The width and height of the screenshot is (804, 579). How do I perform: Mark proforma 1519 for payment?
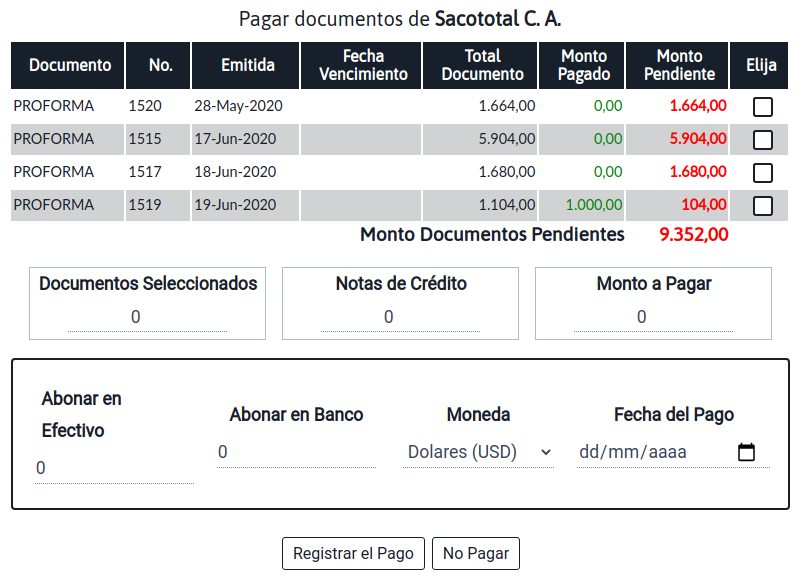762,205
